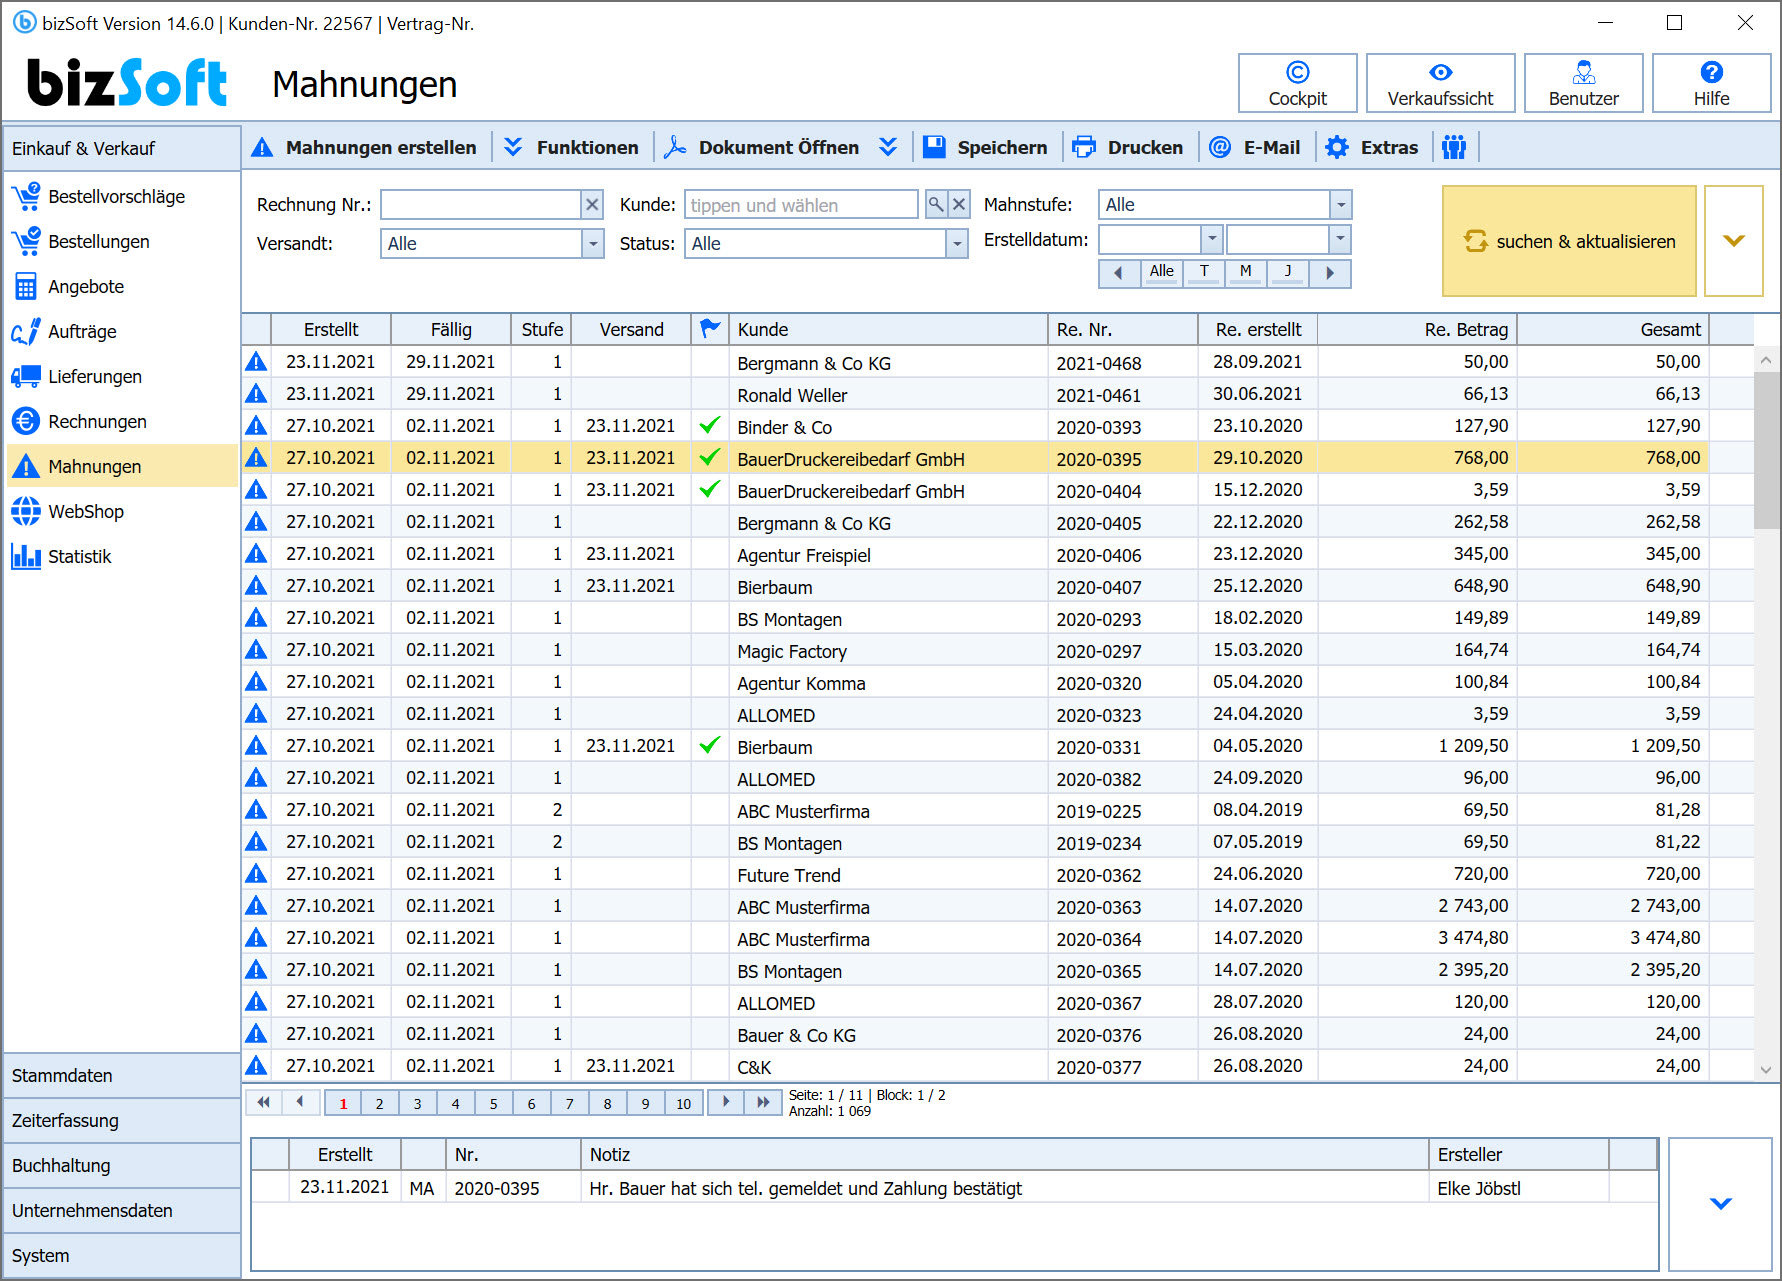
Task: Open Benutzer user settings
Action: [x=1583, y=83]
